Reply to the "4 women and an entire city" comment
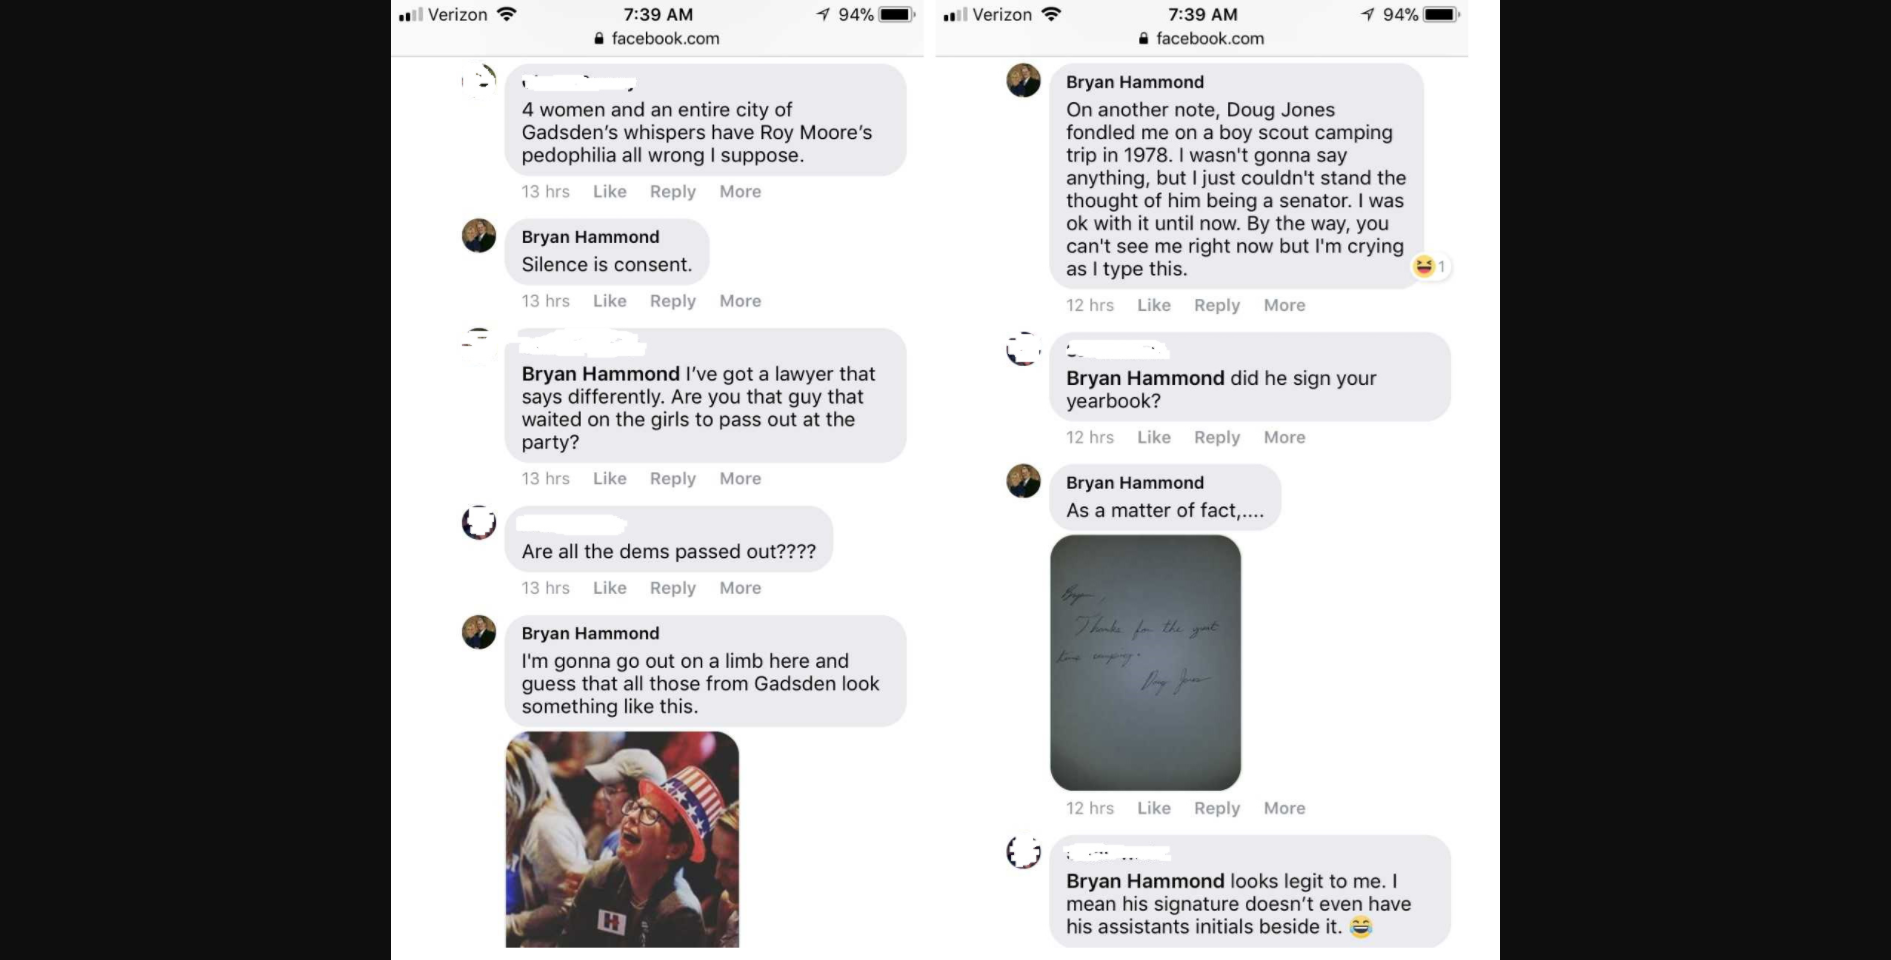The image size is (1891, 960). click(x=672, y=192)
